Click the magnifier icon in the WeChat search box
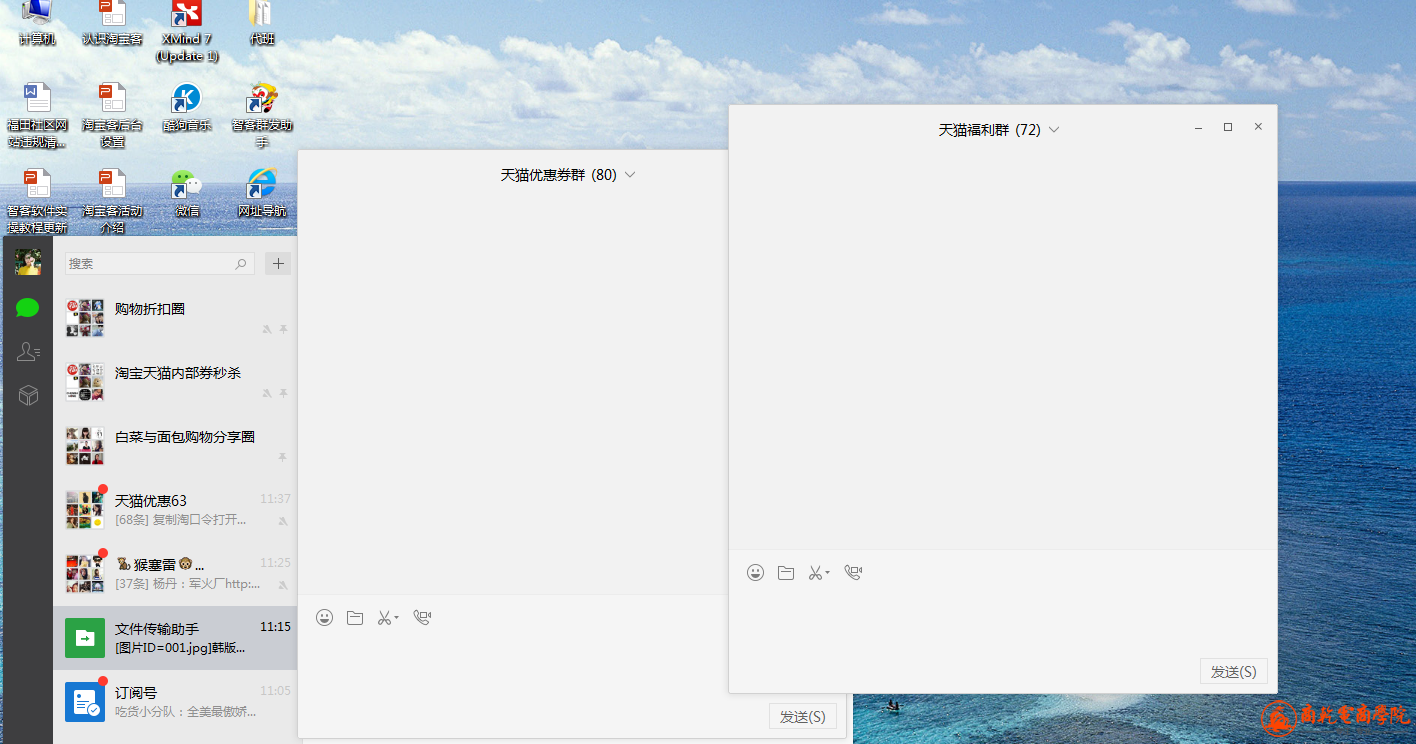 pos(241,264)
